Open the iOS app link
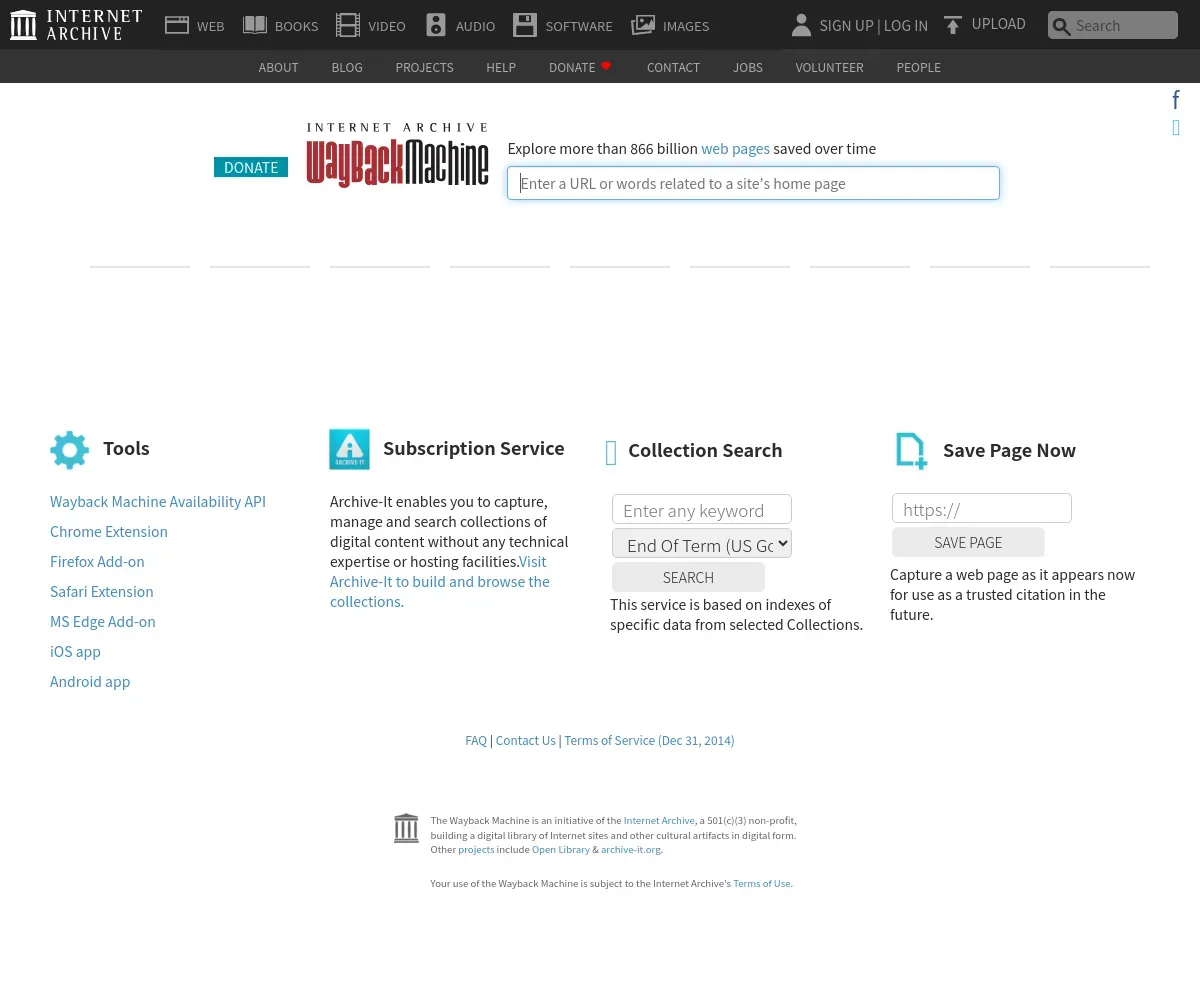Image resolution: width=1200 pixels, height=1000 pixels. pos(75,651)
